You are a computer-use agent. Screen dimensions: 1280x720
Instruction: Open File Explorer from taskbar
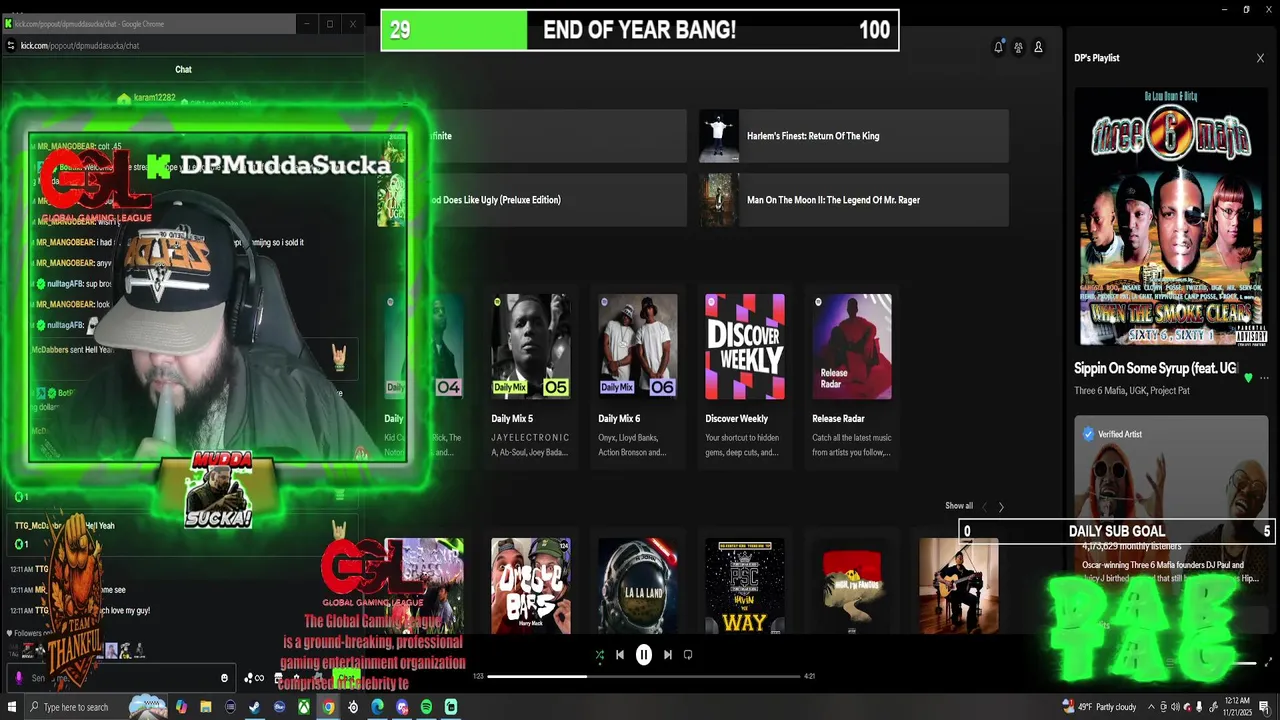(206, 707)
